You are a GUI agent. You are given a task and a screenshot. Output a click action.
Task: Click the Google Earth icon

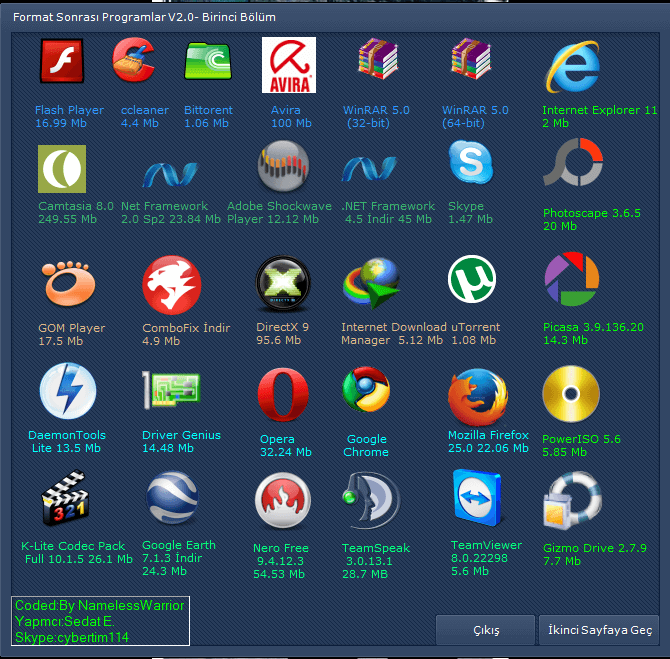pos(172,501)
